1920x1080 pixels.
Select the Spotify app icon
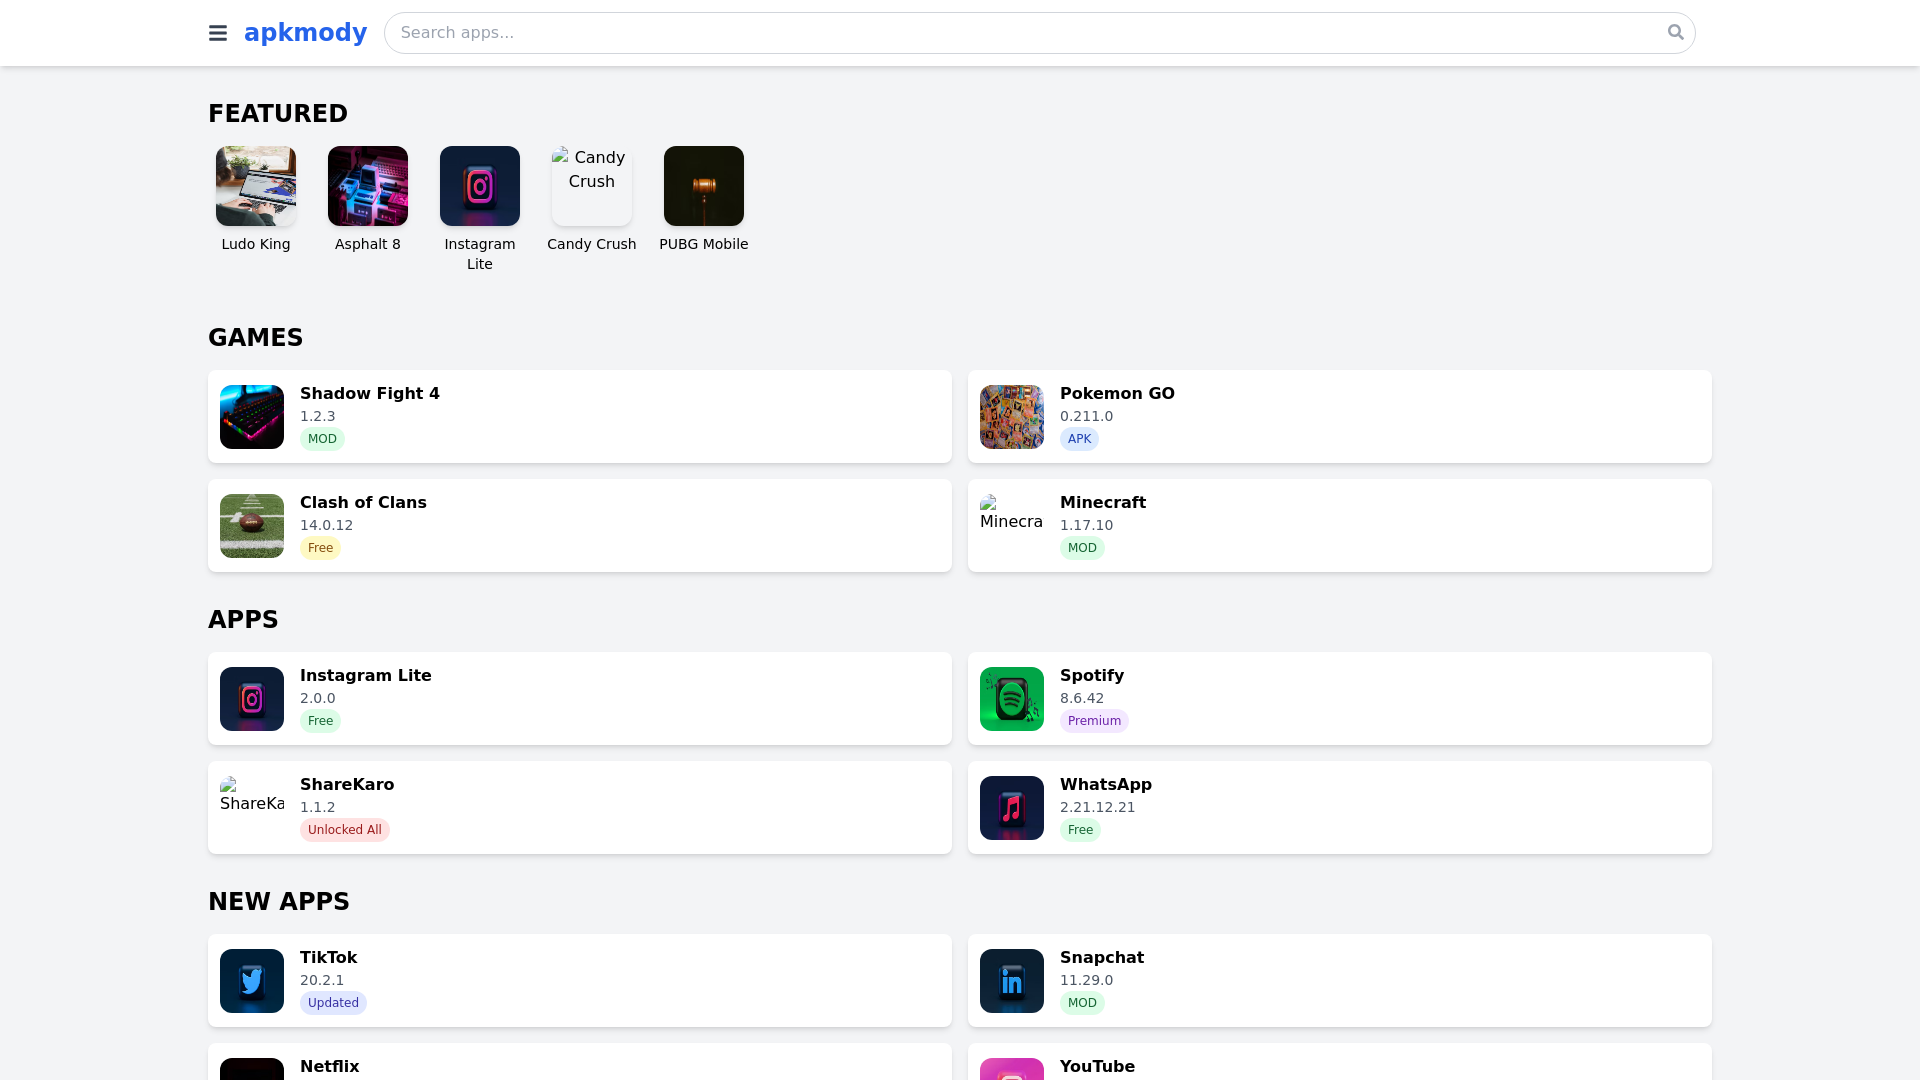click(1011, 699)
